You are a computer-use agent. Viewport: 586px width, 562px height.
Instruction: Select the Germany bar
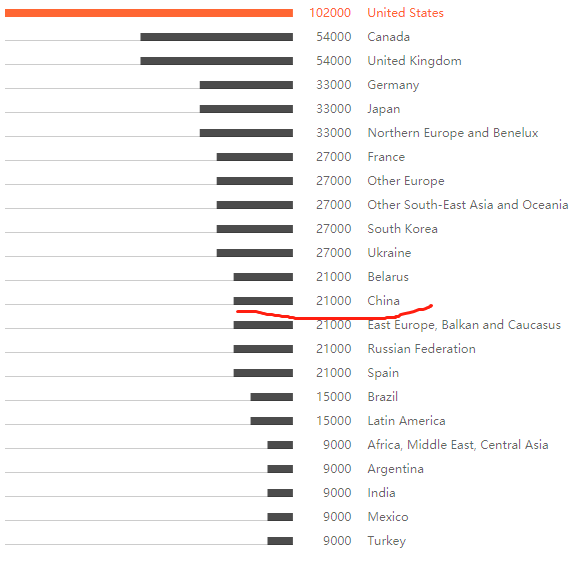coord(246,85)
